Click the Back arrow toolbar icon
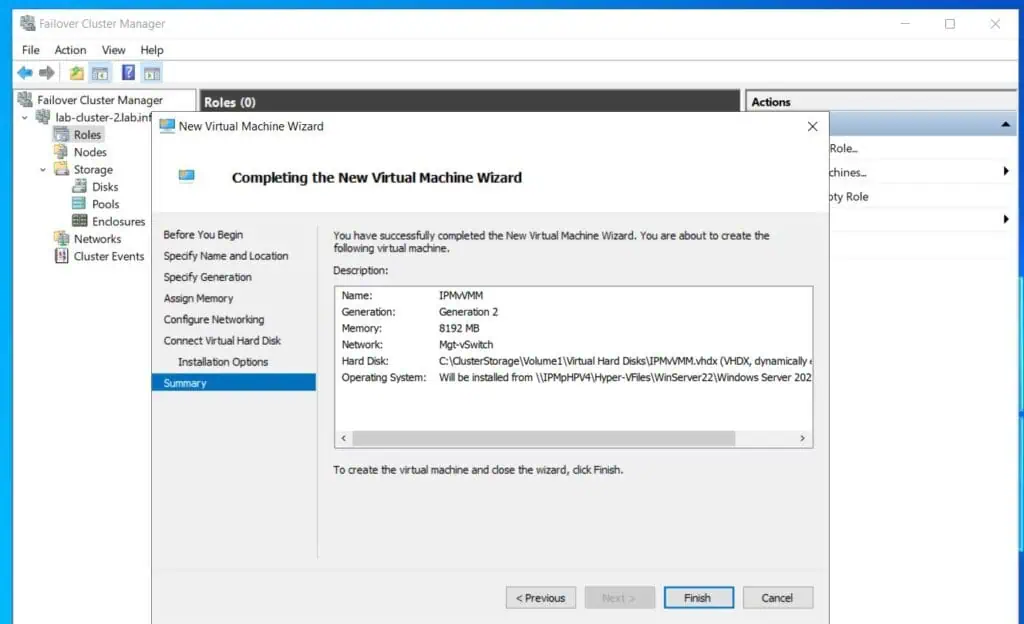Image resolution: width=1024 pixels, height=624 pixels. (25, 73)
